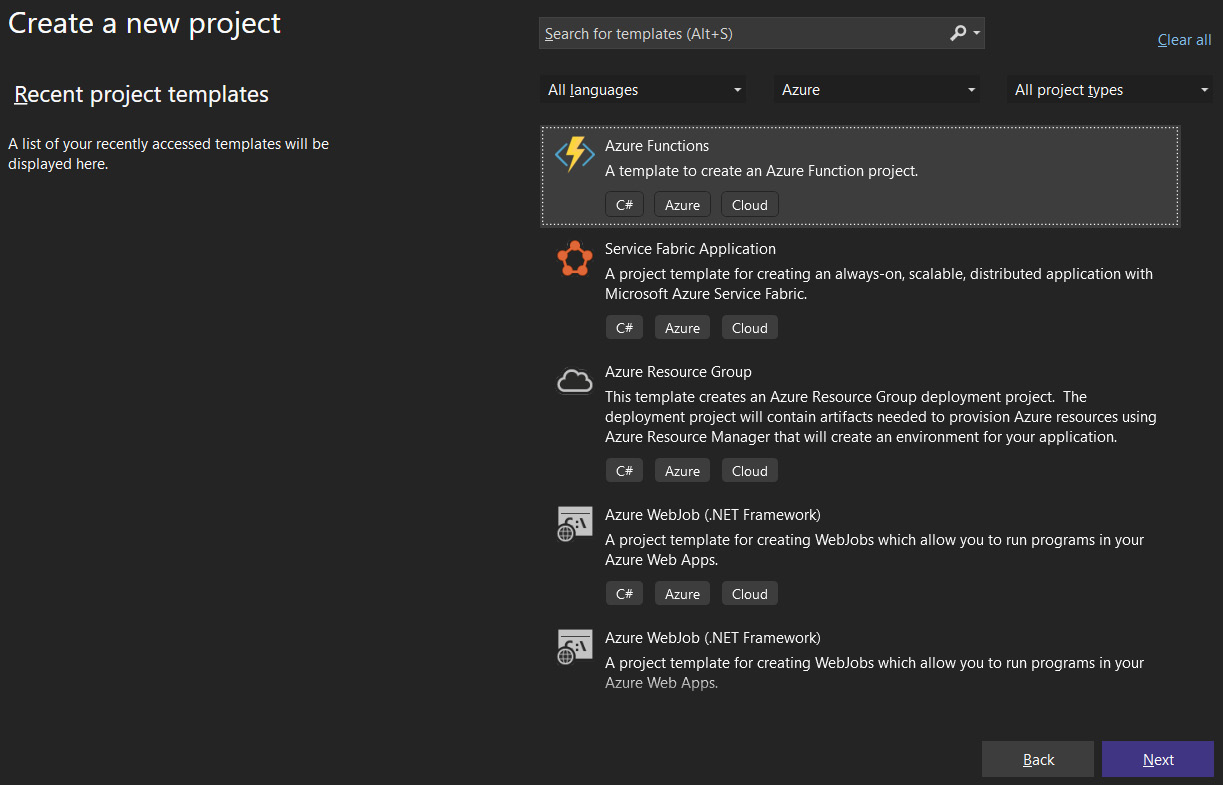Open the All languages dropdown
This screenshot has width=1223, height=785.
pos(644,90)
